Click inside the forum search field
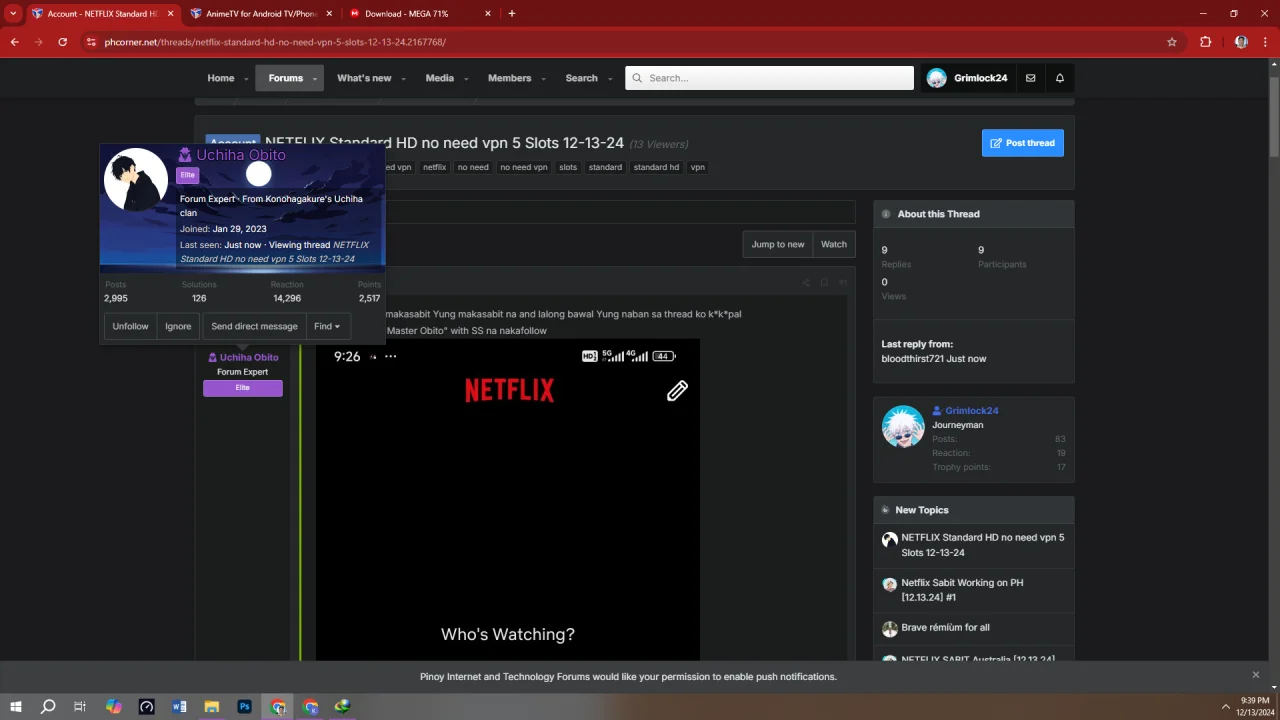 pos(770,78)
